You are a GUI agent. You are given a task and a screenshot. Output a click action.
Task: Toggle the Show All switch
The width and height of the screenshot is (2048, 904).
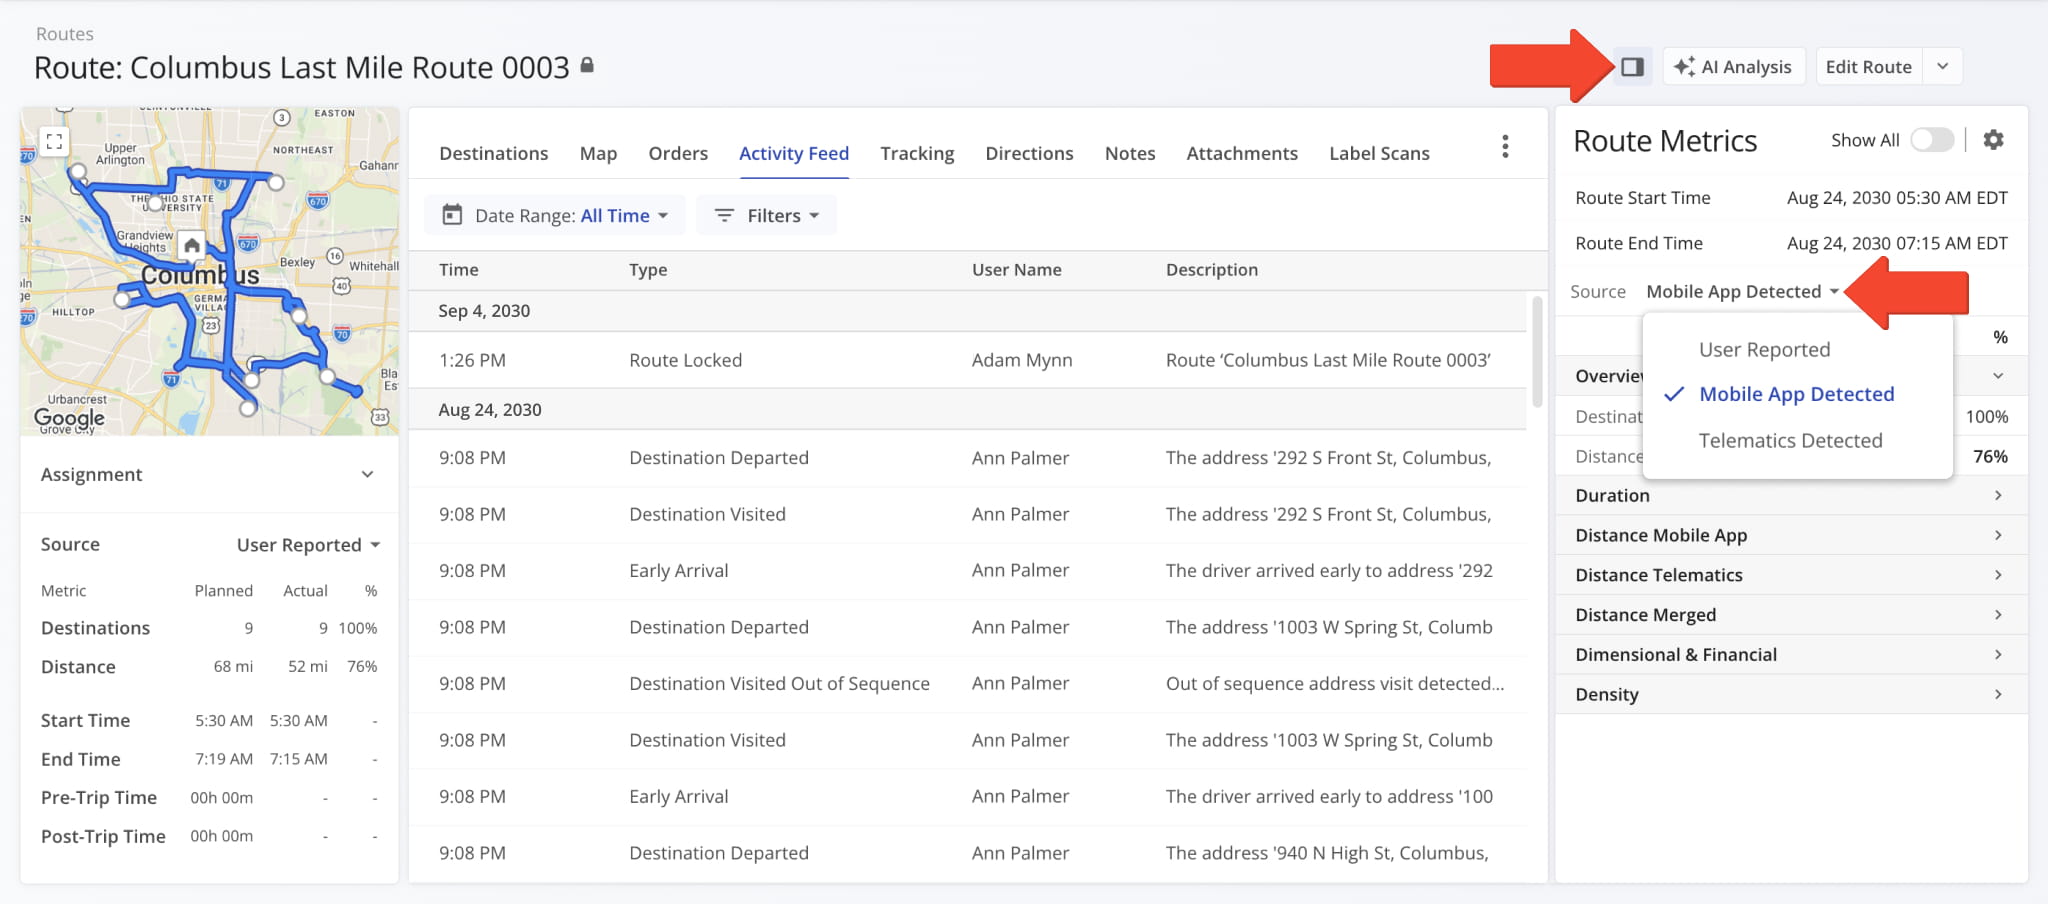click(x=1931, y=140)
